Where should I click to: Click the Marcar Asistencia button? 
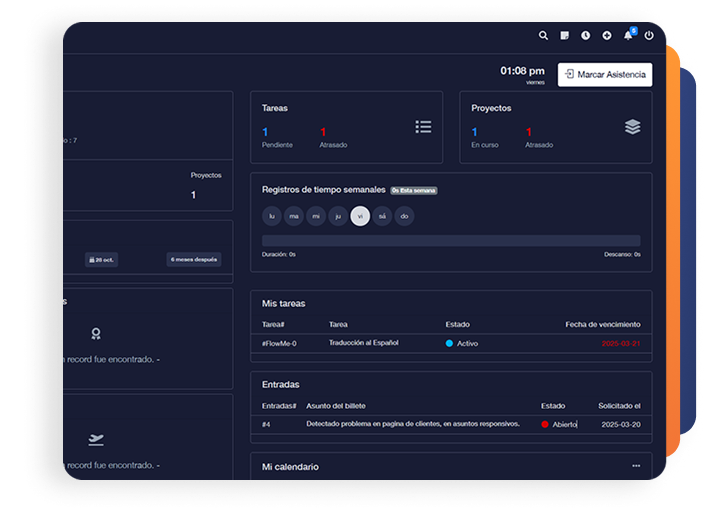tap(605, 74)
